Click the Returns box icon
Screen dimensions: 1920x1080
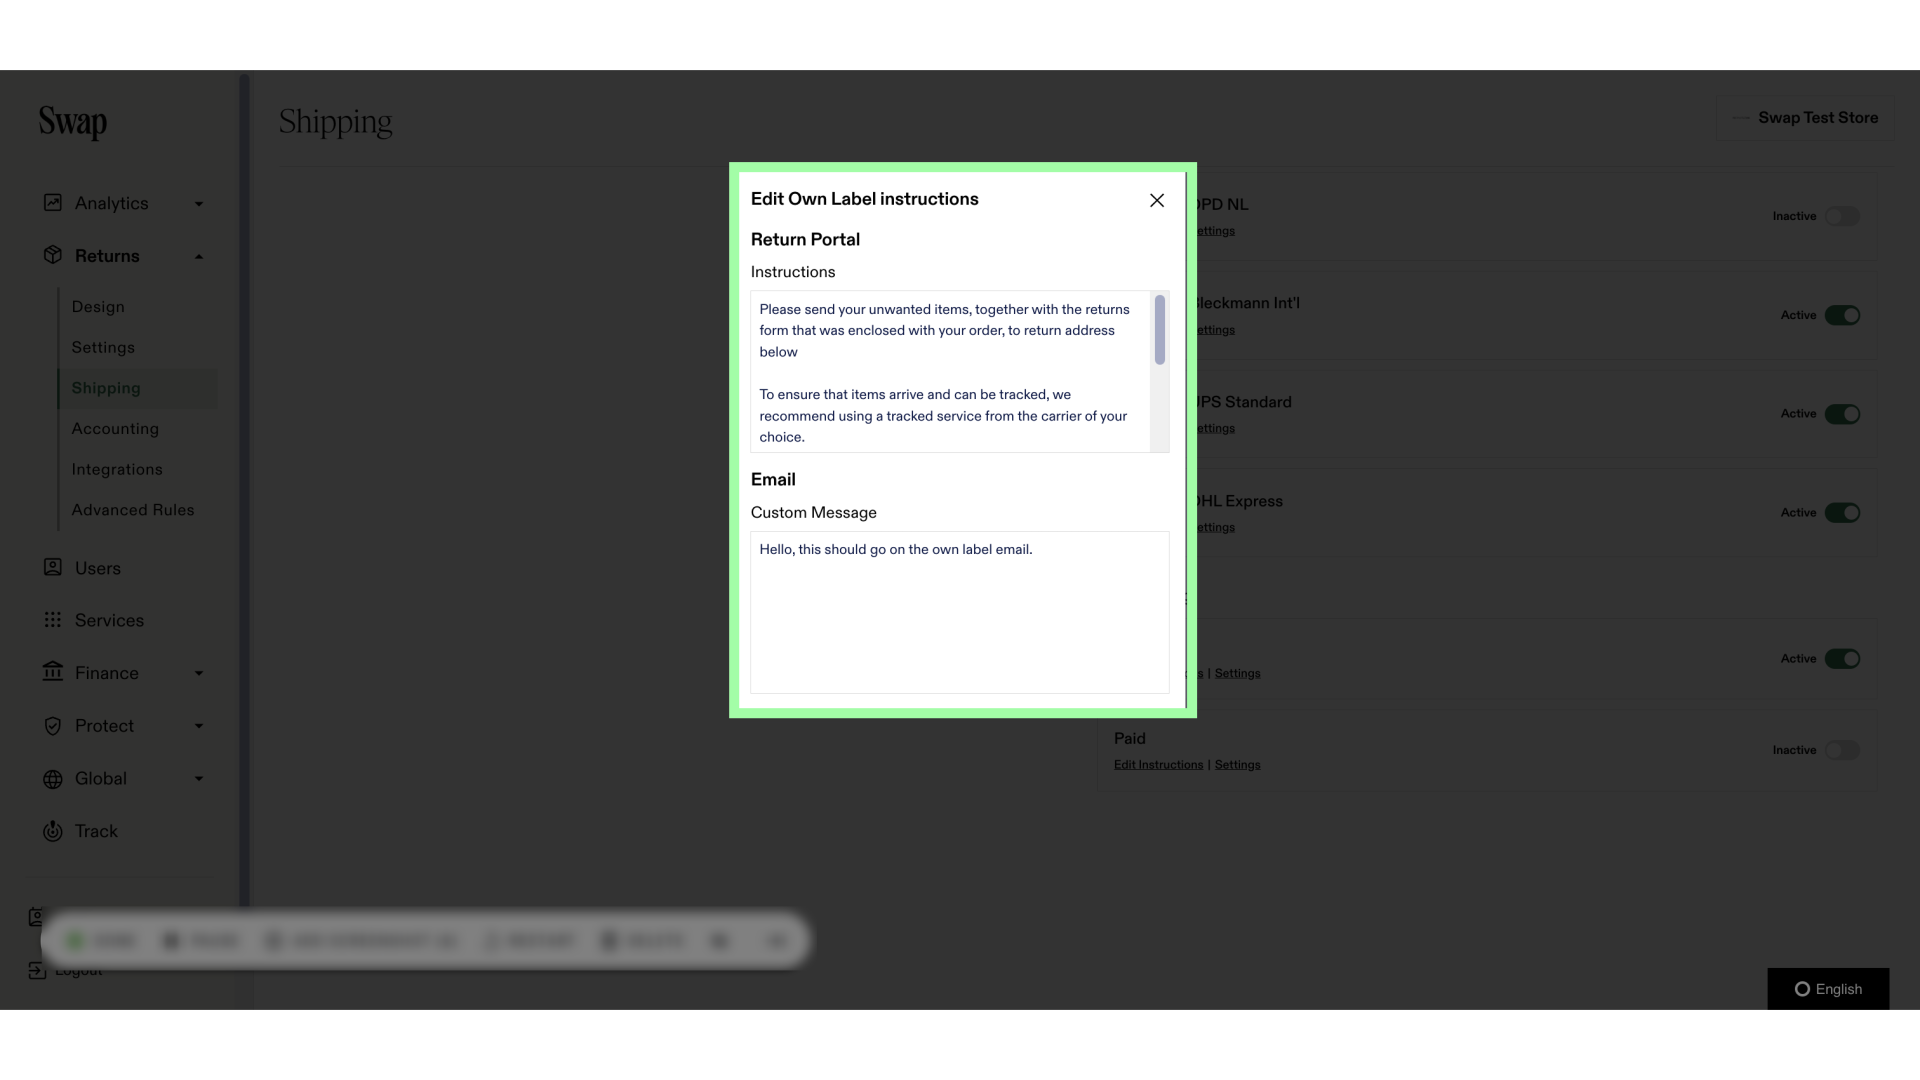click(53, 255)
